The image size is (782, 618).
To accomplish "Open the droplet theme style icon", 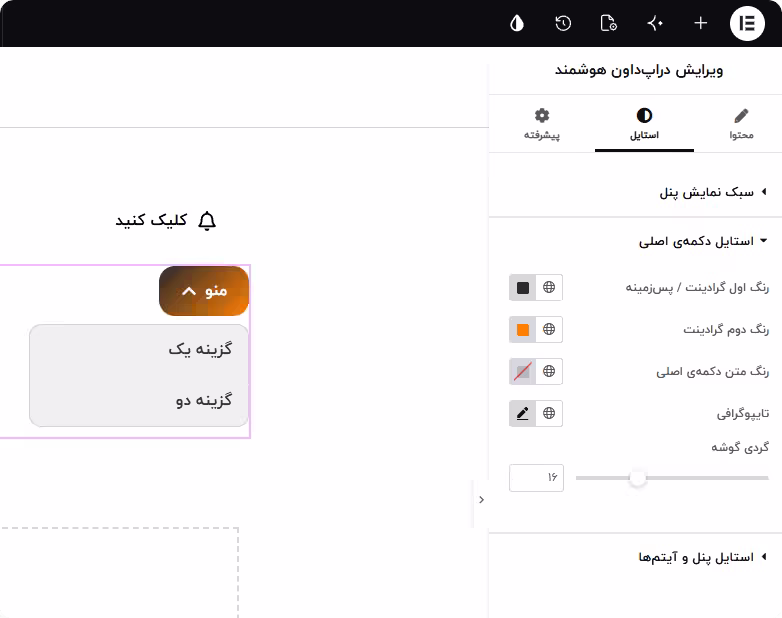I will coord(517,23).
